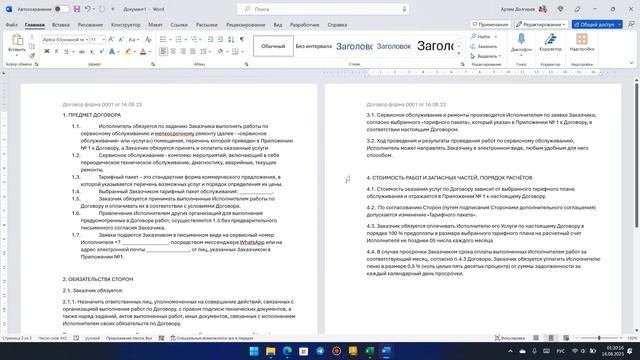This screenshot has width=640, height=360.
Task: Apply red font color
Action: (143, 51)
